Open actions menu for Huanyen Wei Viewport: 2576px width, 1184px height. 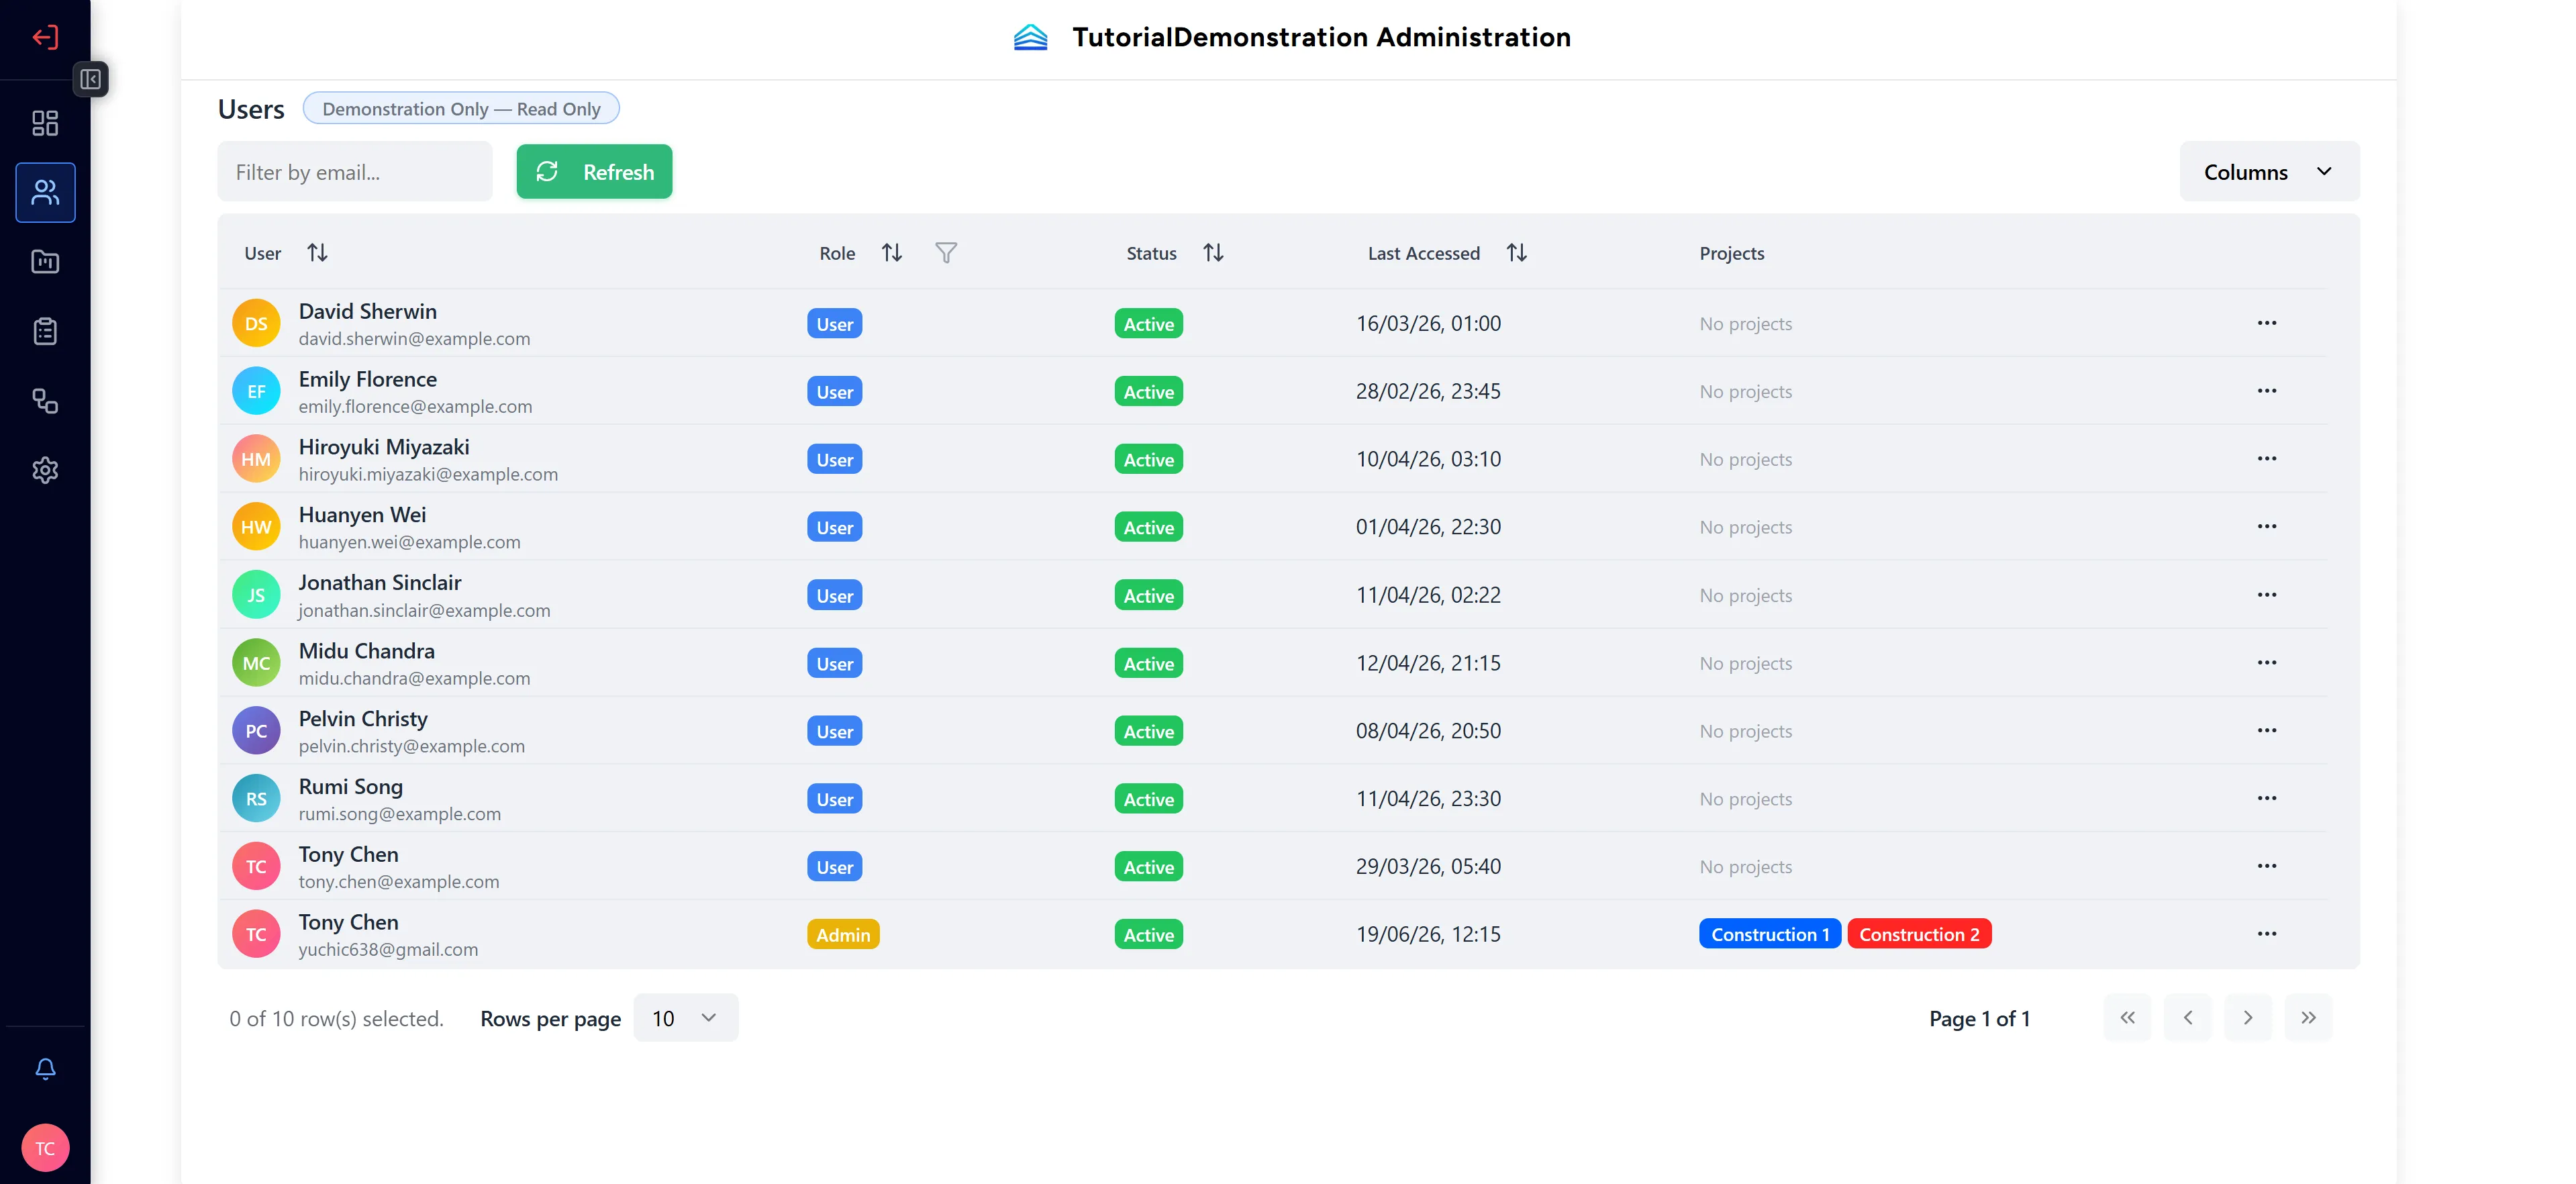pos(2266,527)
